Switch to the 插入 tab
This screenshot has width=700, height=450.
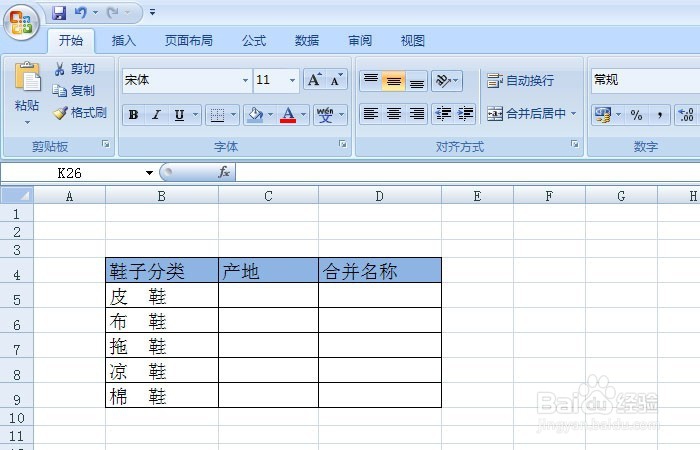tap(124, 41)
